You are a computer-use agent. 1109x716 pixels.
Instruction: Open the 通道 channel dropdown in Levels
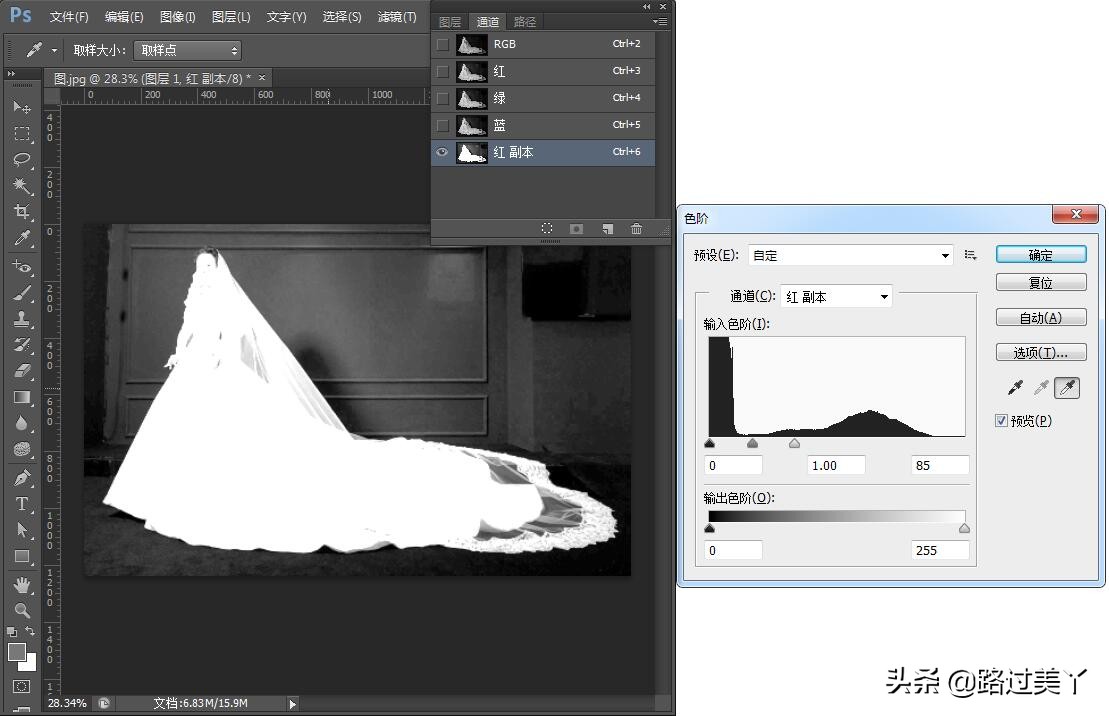coord(836,297)
